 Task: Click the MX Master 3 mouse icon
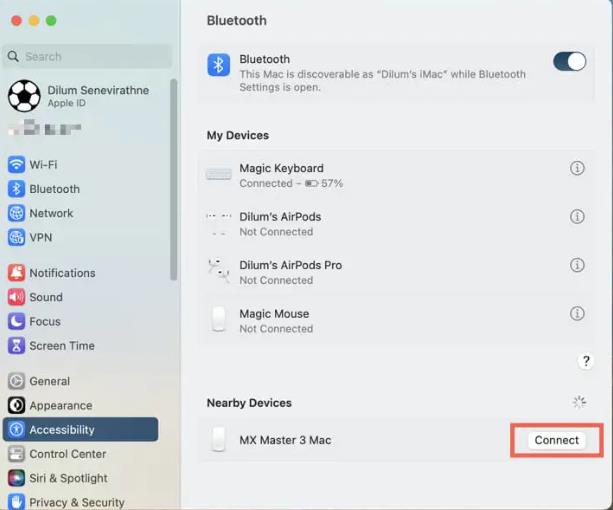(x=219, y=439)
